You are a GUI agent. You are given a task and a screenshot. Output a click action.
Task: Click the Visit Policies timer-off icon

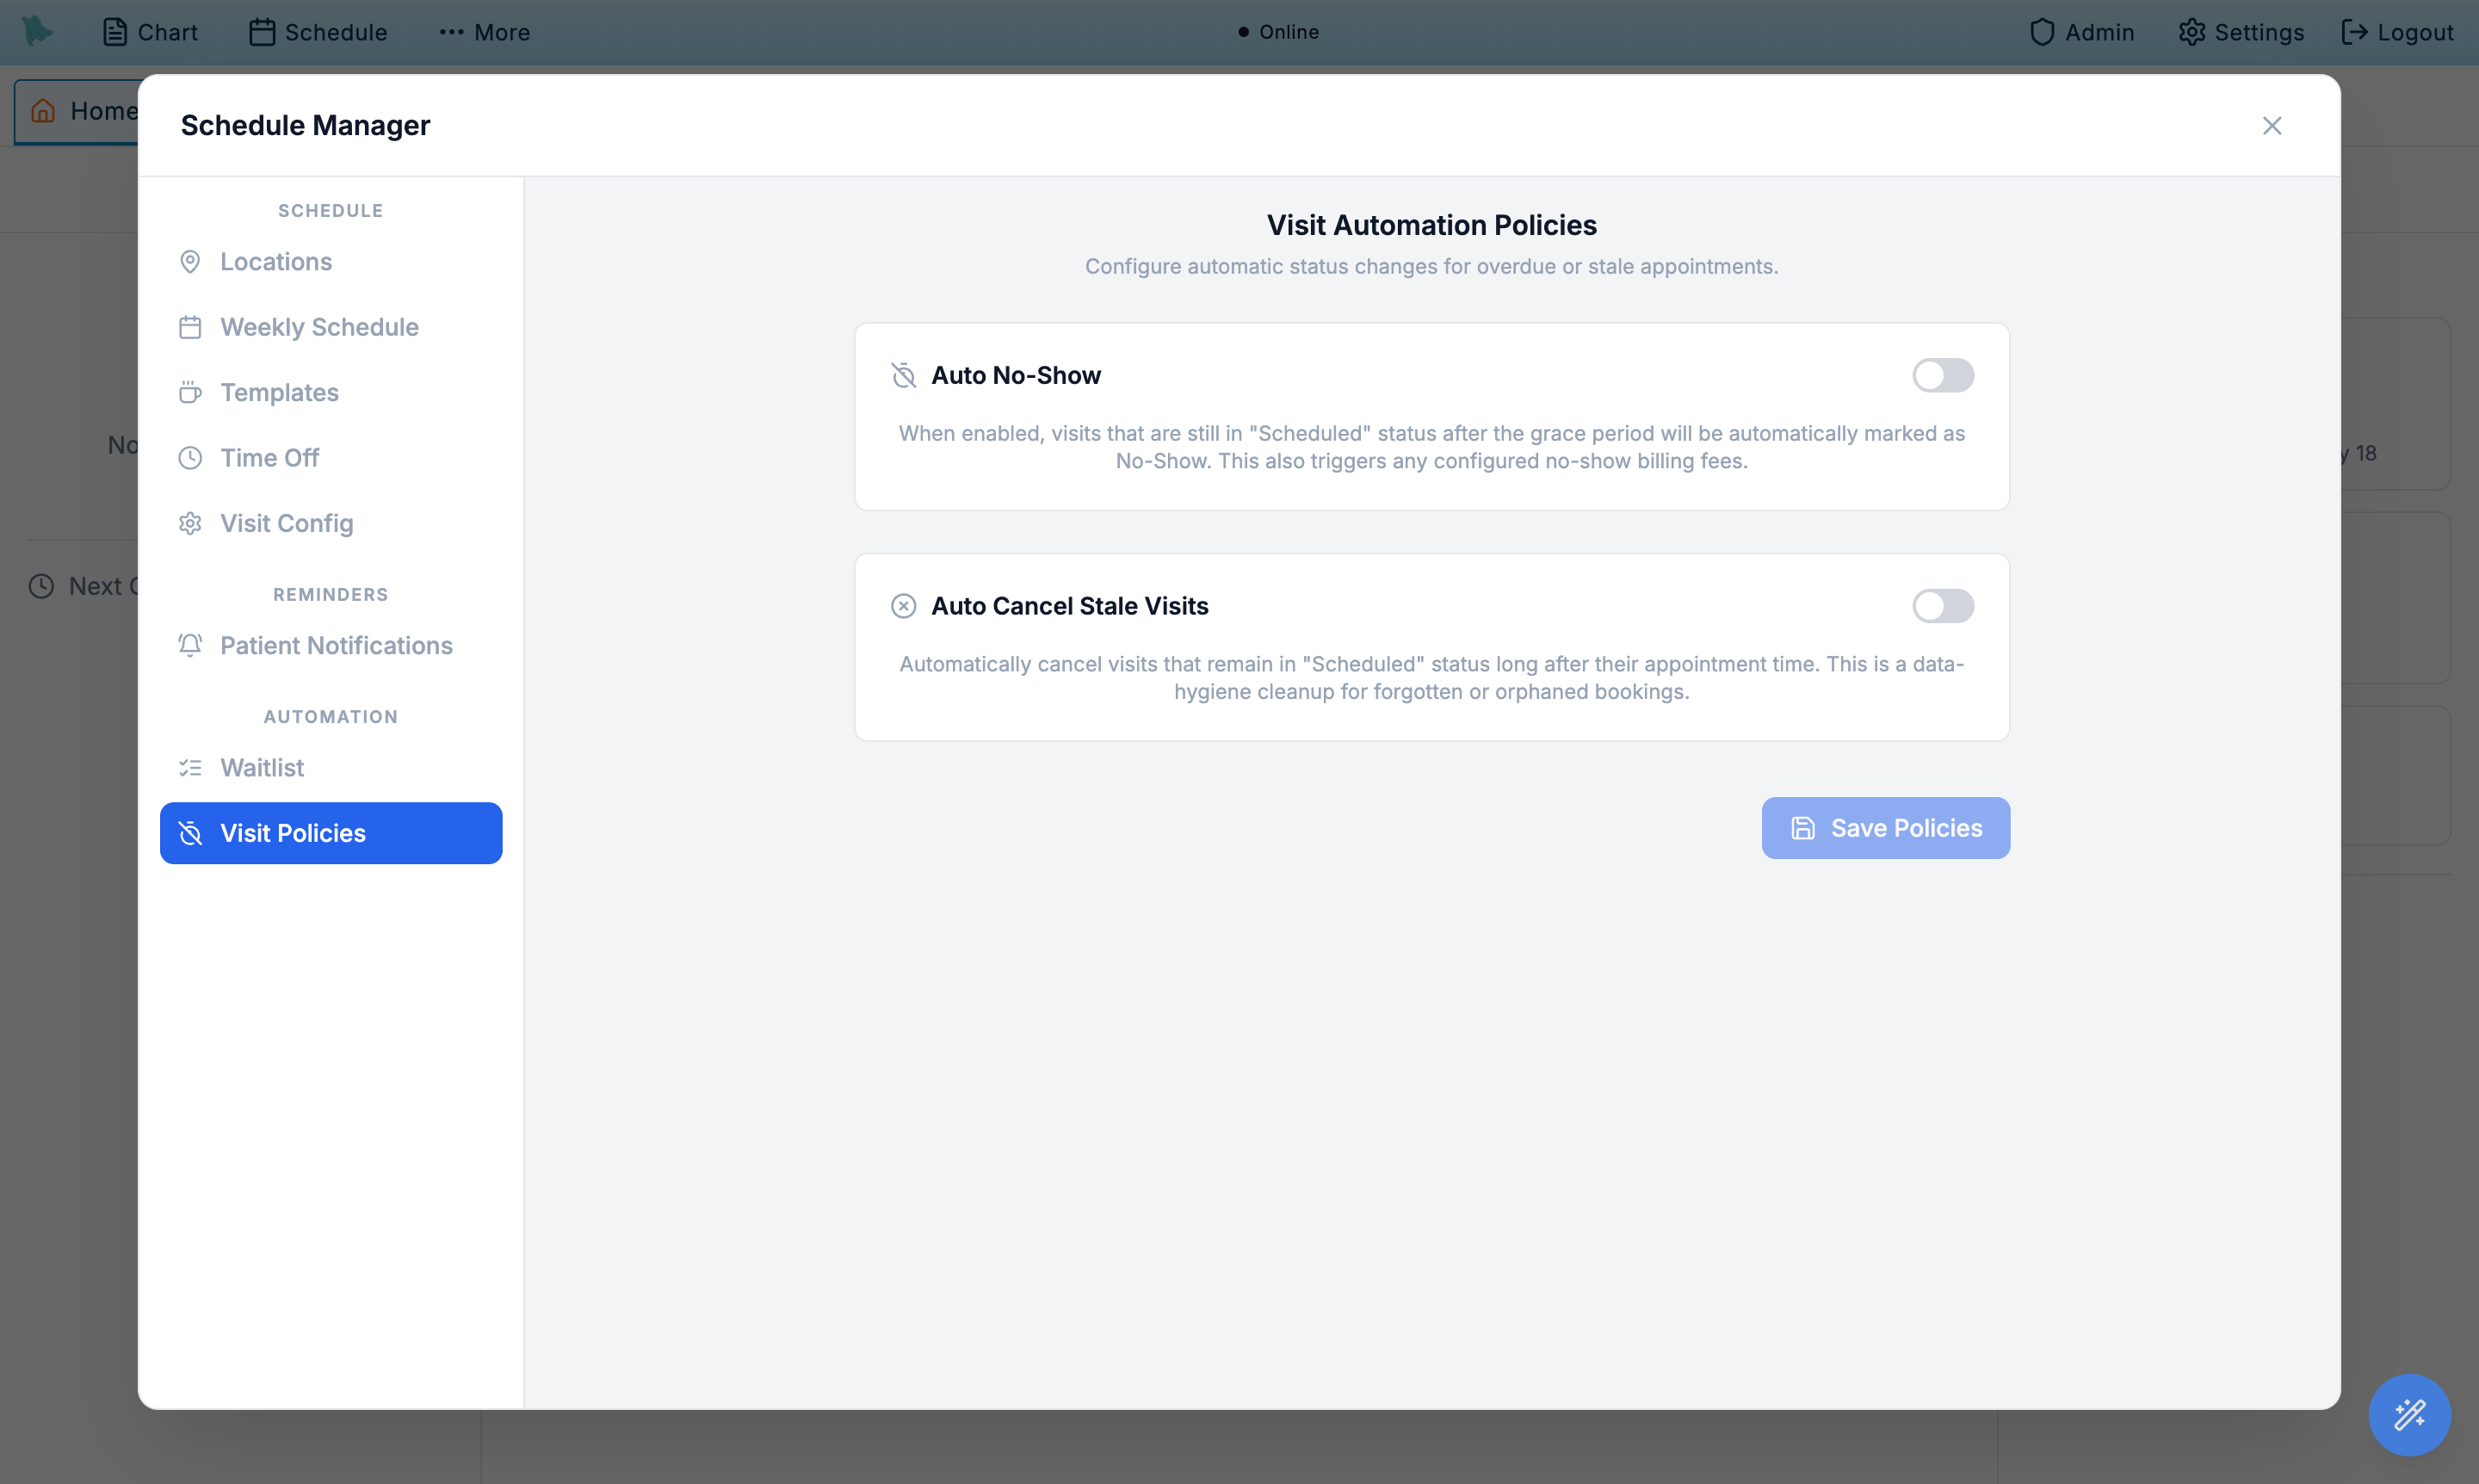point(190,833)
